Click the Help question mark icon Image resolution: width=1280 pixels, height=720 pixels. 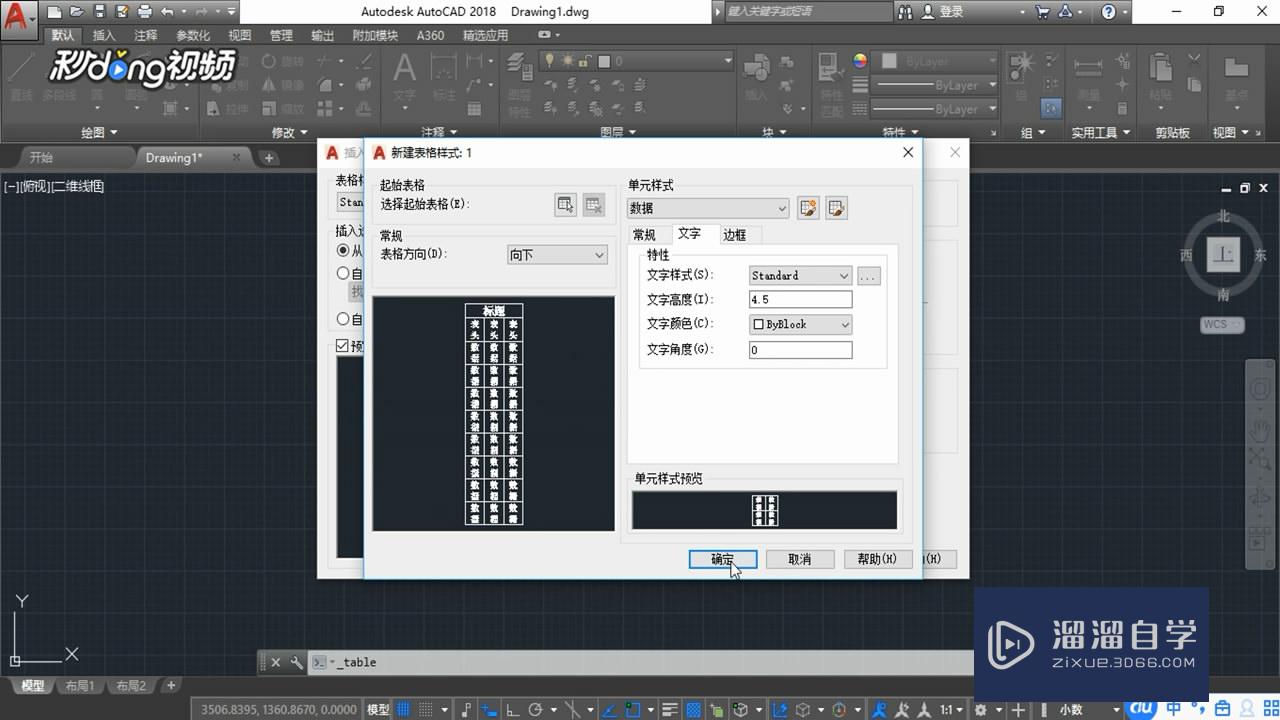point(1108,12)
